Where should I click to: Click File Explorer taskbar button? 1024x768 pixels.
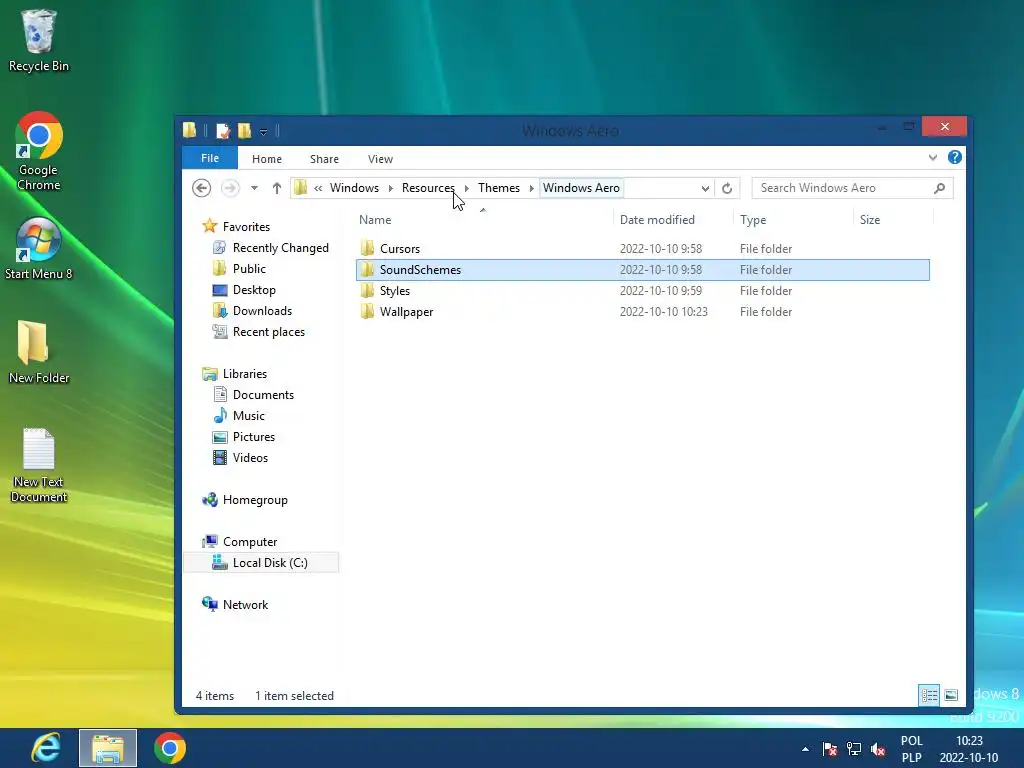[108, 748]
